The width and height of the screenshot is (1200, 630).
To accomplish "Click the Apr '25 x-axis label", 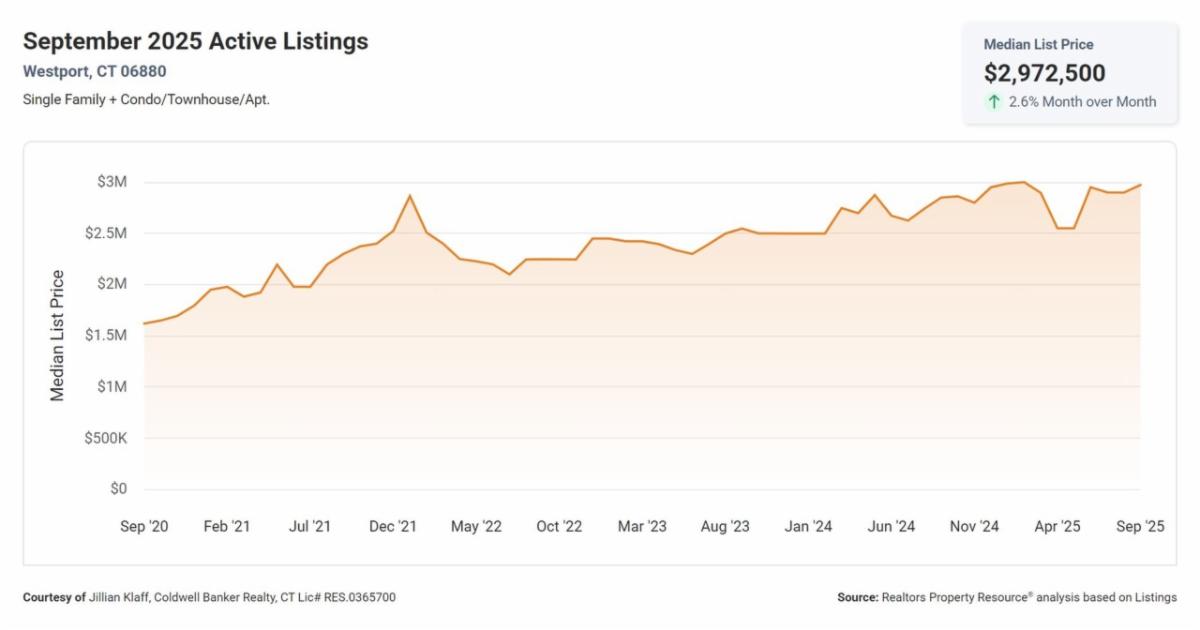I will 1057,526.
